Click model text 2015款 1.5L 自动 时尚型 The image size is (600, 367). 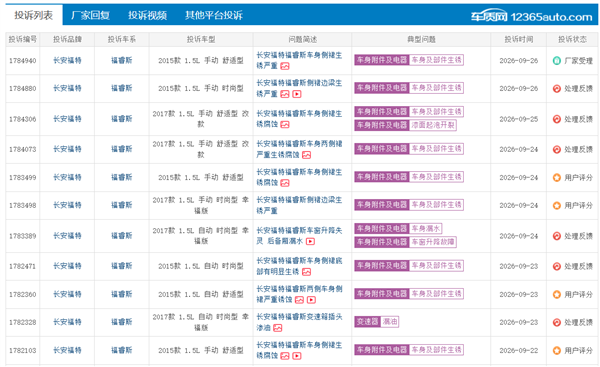201,266
